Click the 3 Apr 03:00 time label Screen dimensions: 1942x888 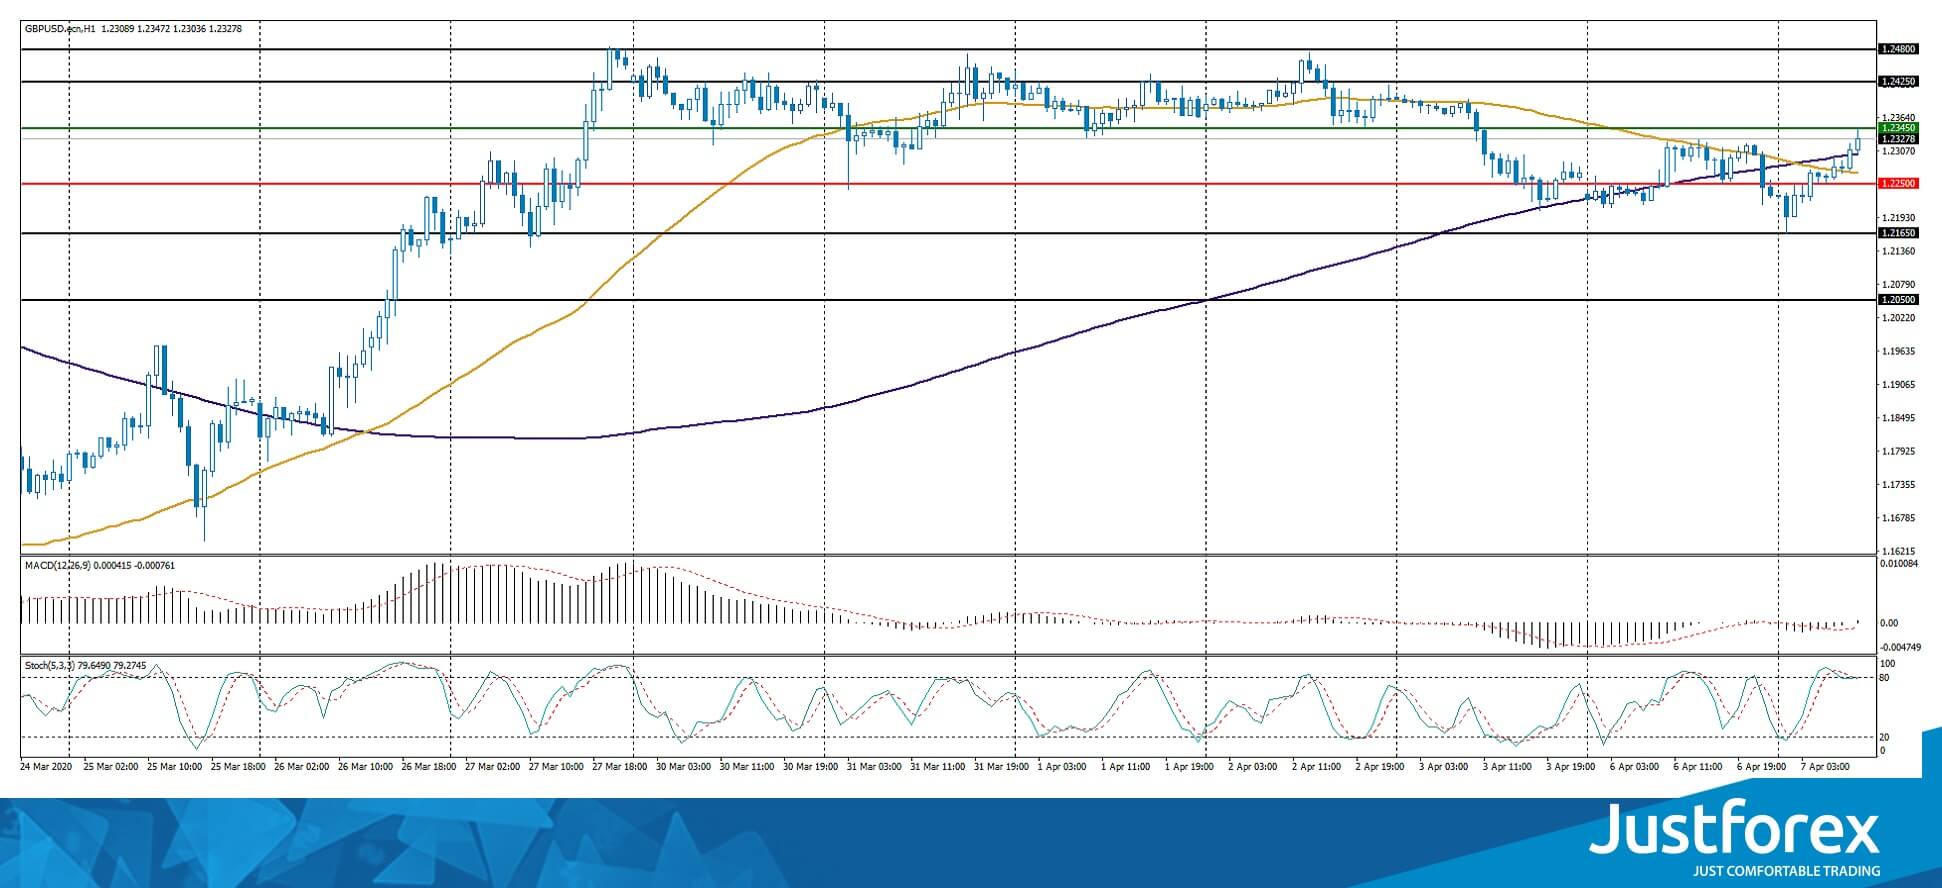click(1446, 768)
